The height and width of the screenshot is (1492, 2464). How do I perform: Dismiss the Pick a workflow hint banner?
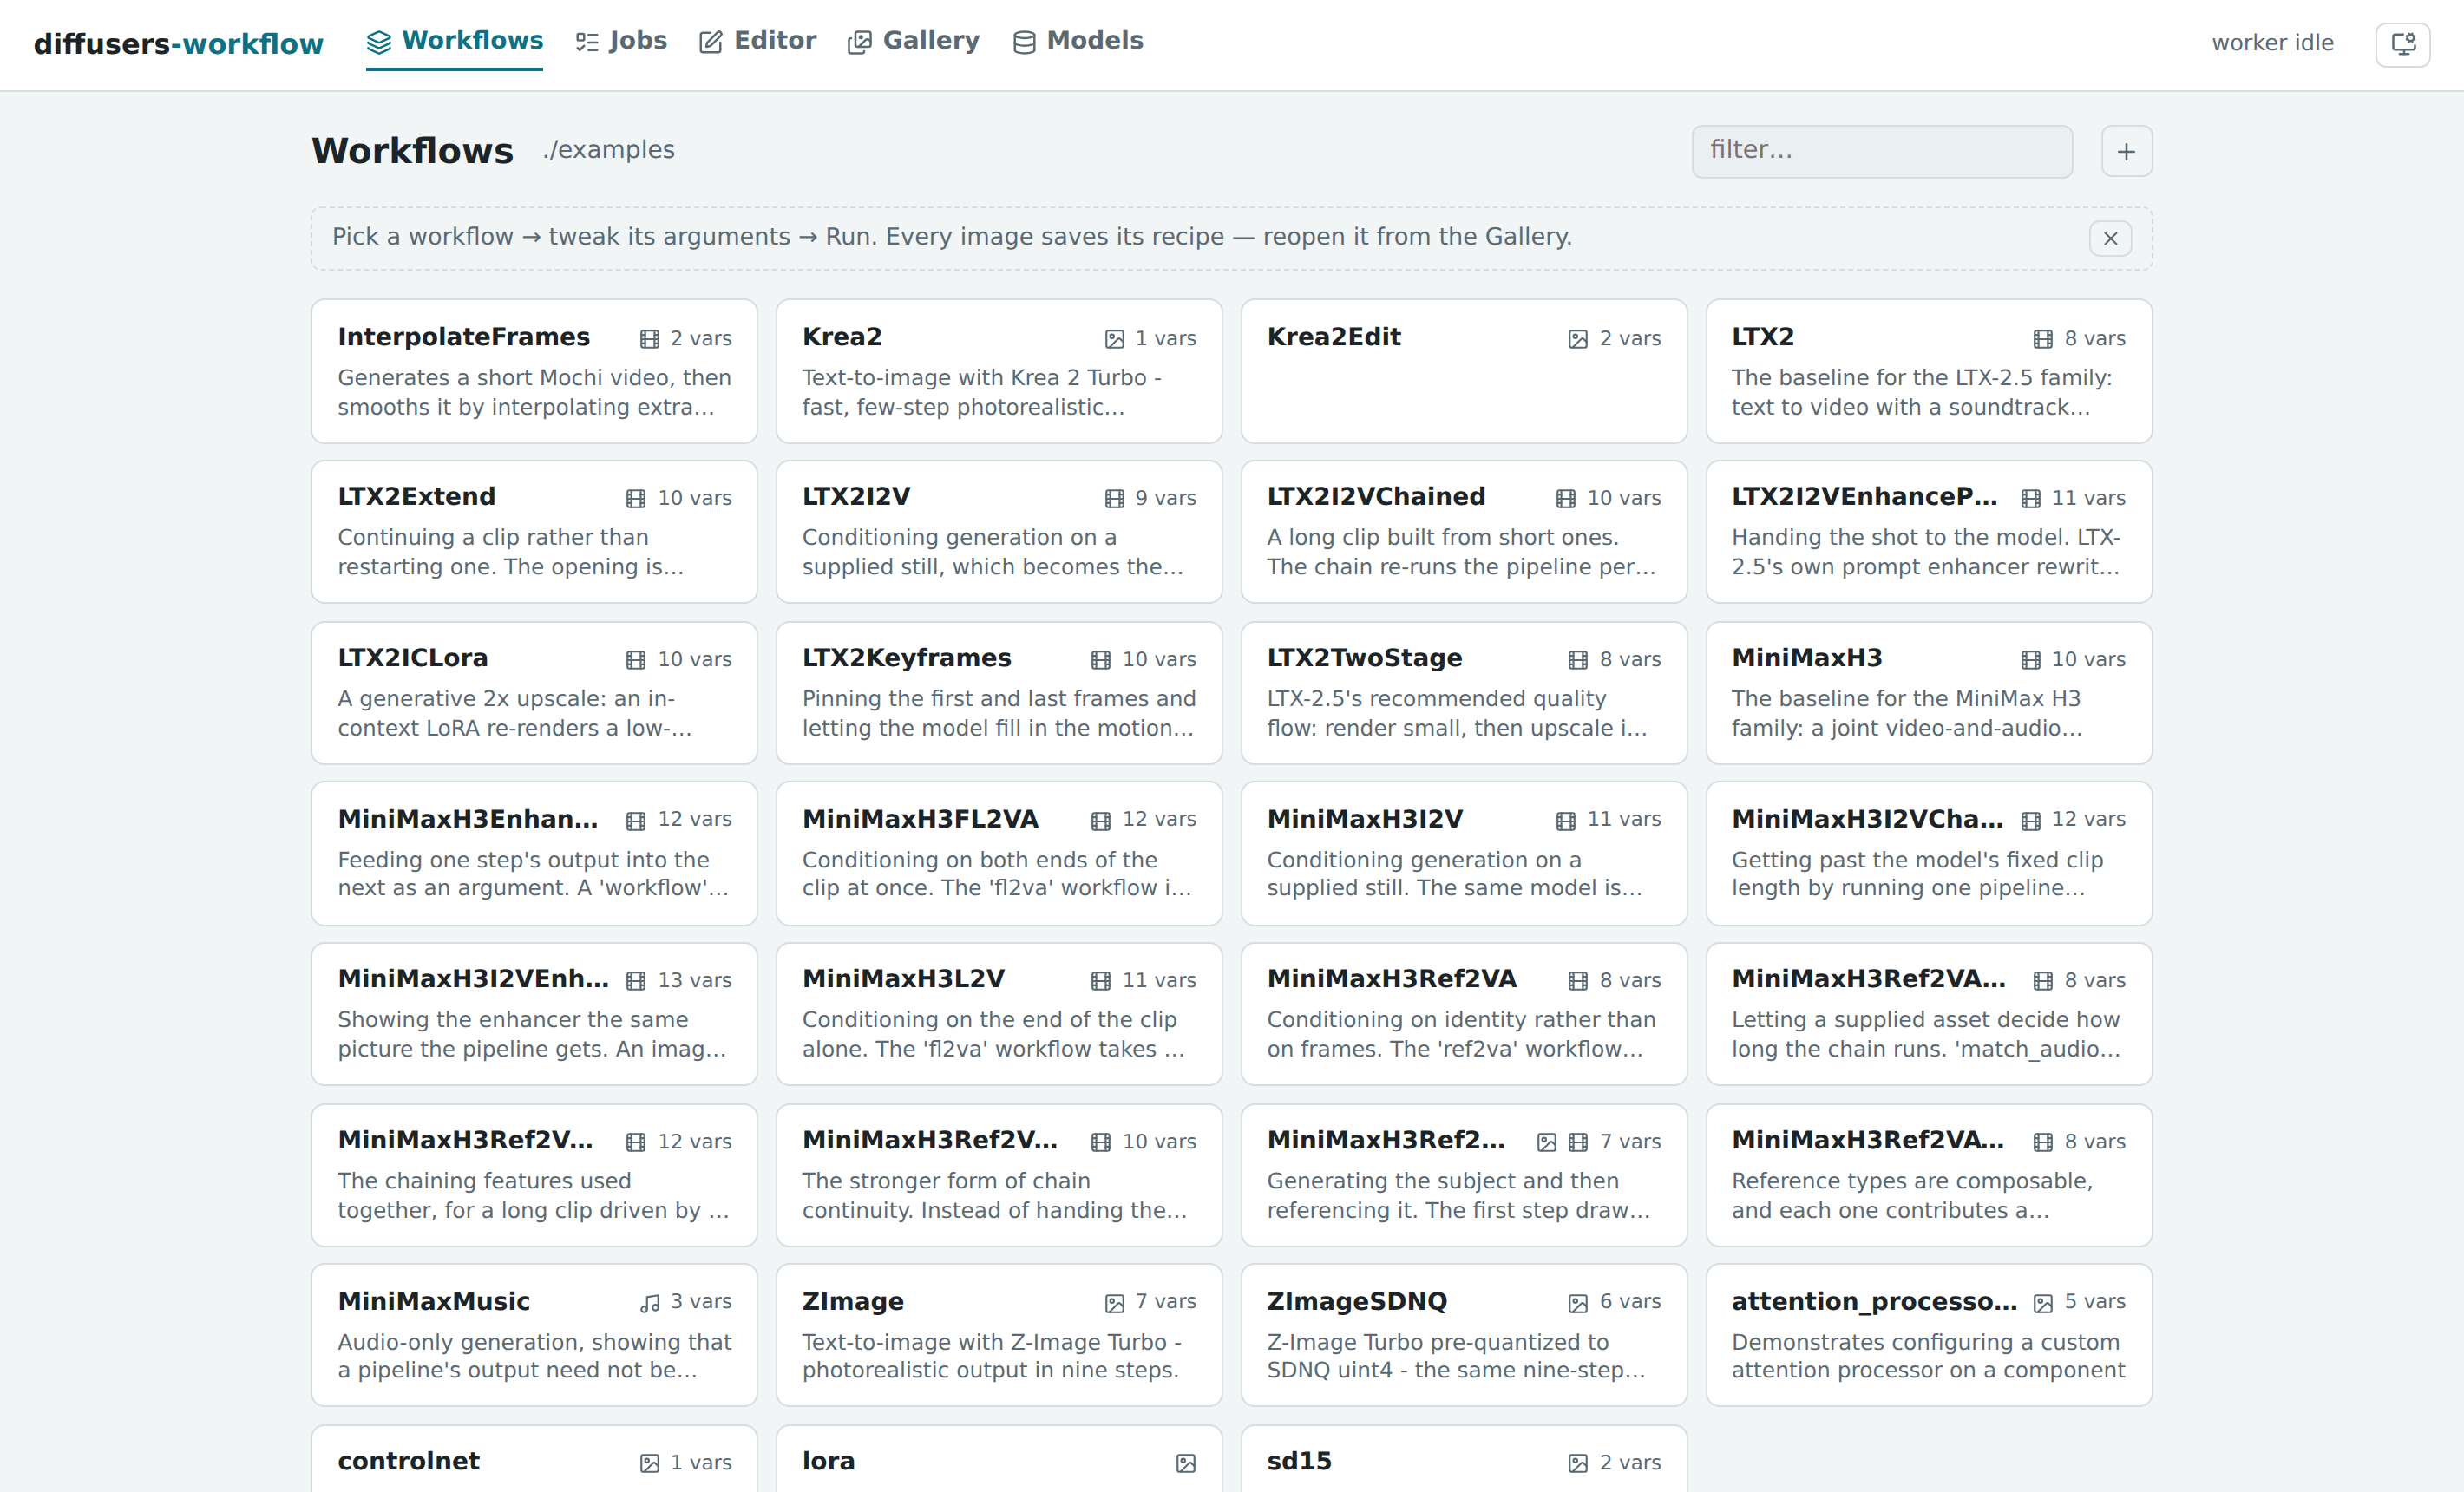[2110, 238]
